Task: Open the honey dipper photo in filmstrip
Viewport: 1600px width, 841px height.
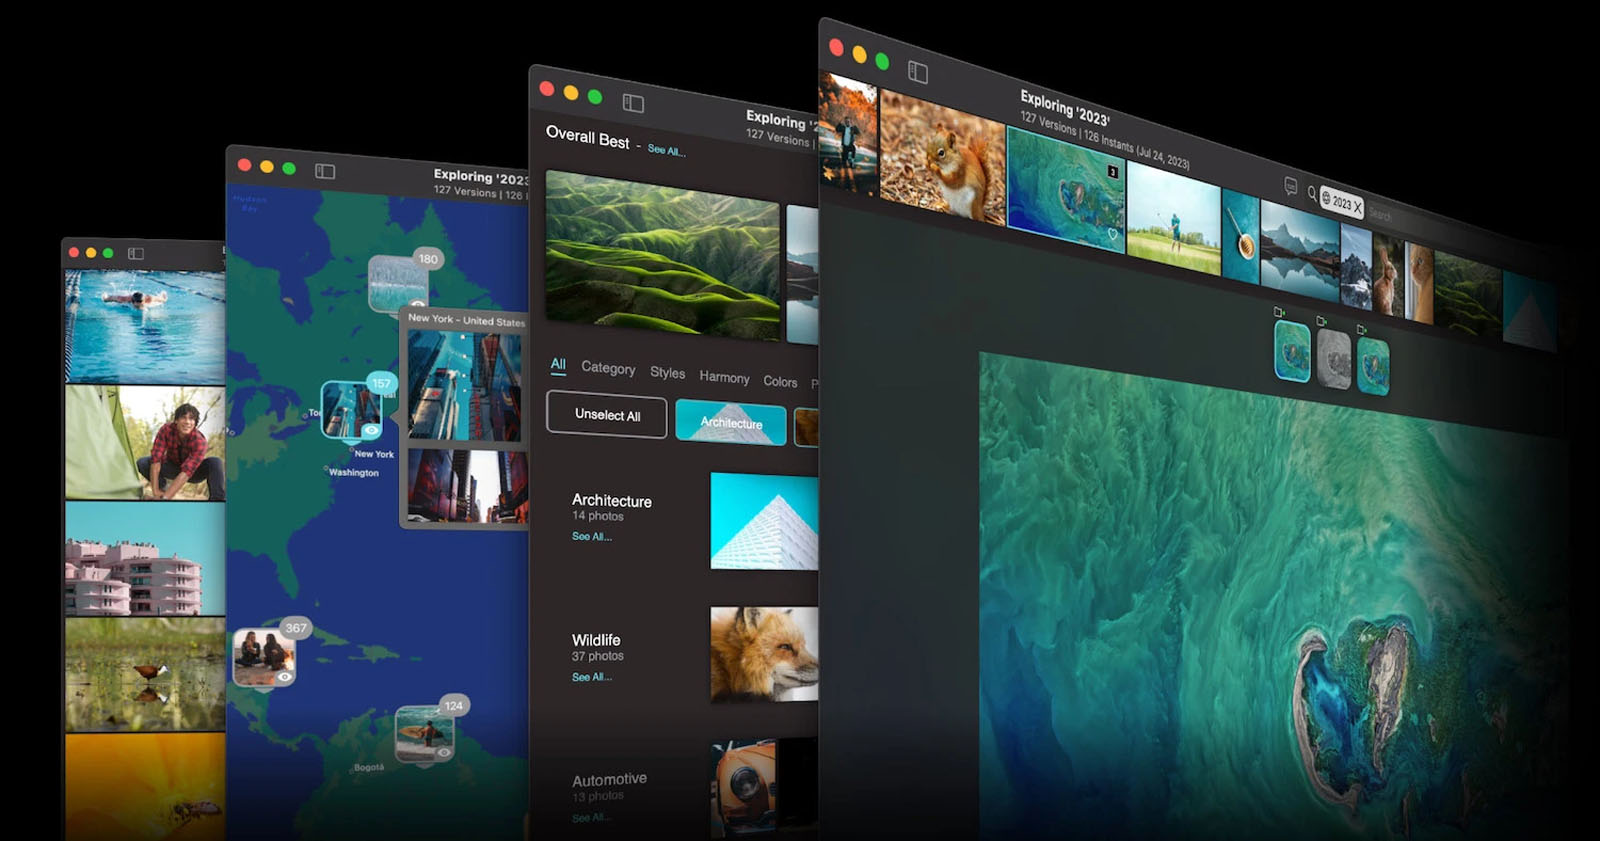Action: (x=1241, y=238)
